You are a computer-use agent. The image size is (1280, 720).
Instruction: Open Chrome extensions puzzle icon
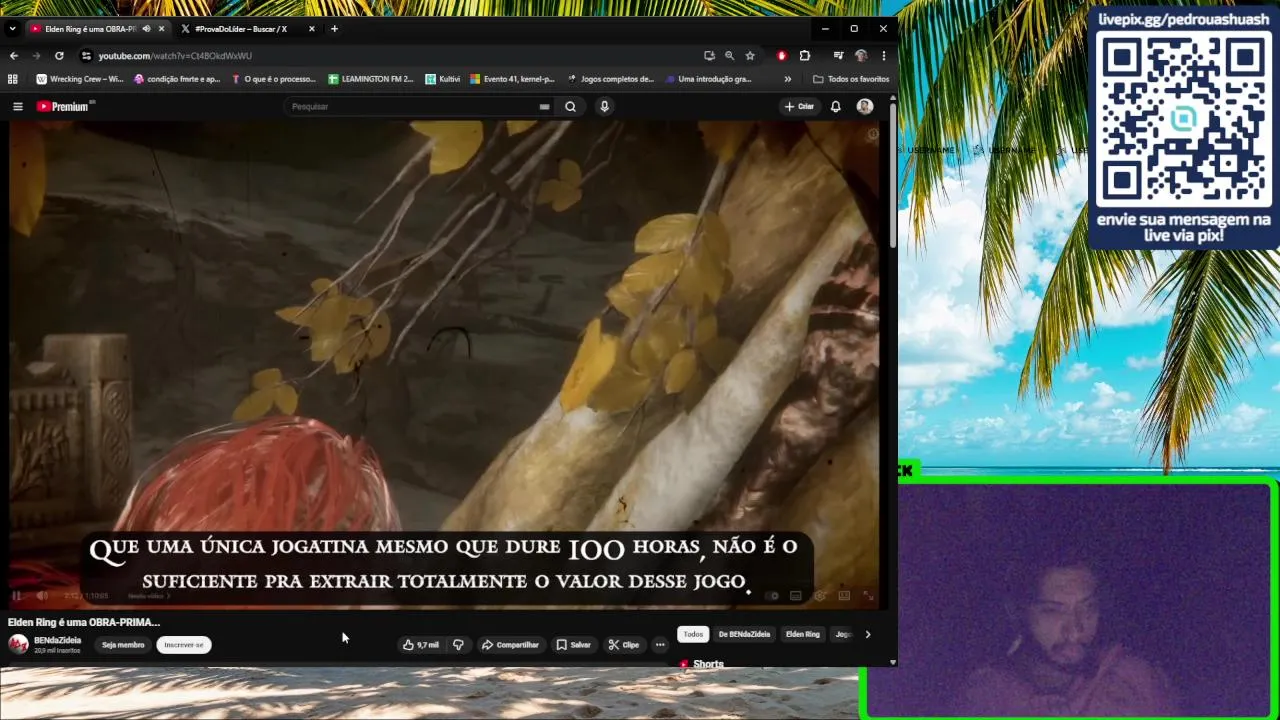[805, 56]
